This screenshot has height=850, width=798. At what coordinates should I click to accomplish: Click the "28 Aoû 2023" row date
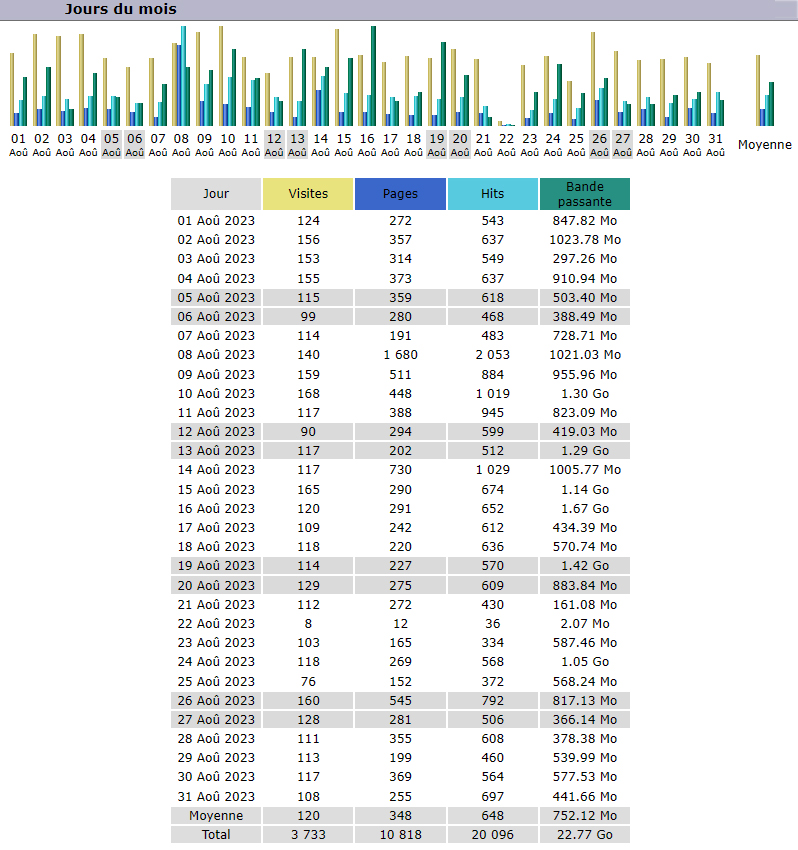(216, 738)
